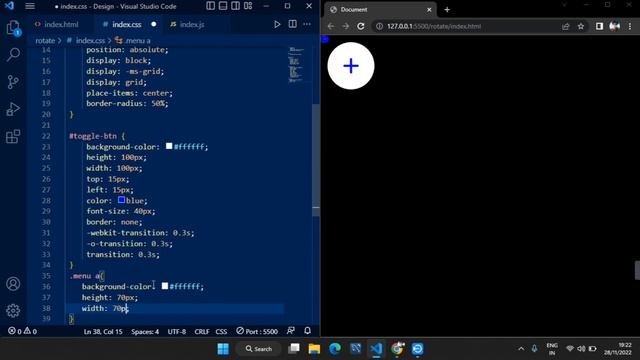Open the Accounts menu in activity bar
The image size is (640, 360).
coord(13,284)
